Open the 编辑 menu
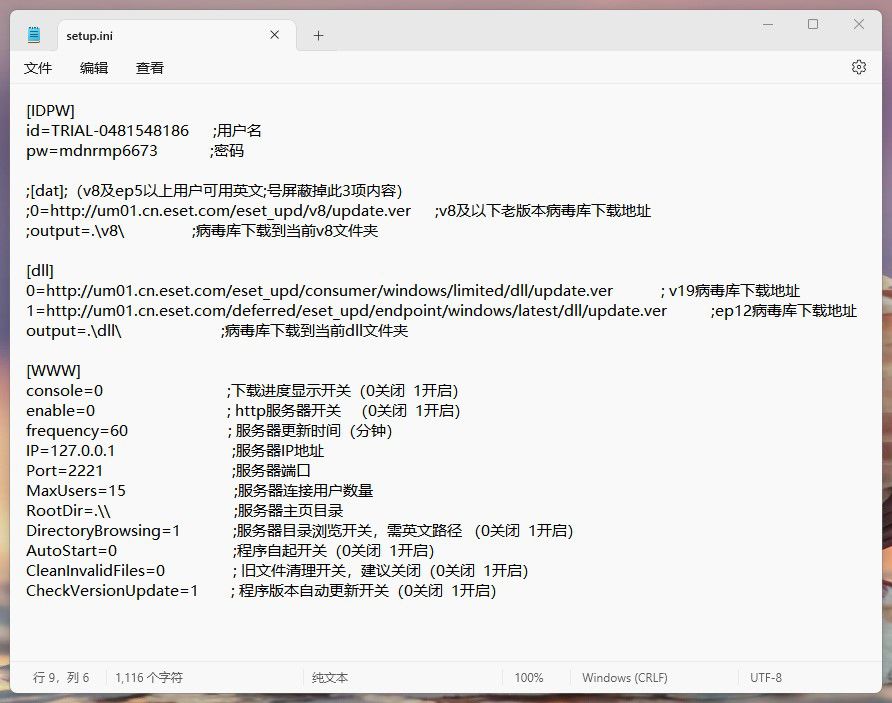The width and height of the screenshot is (892, 703). coord(94,68)
